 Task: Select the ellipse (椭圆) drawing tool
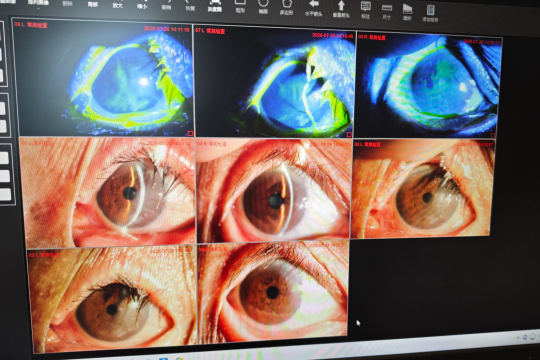point(263,6)
